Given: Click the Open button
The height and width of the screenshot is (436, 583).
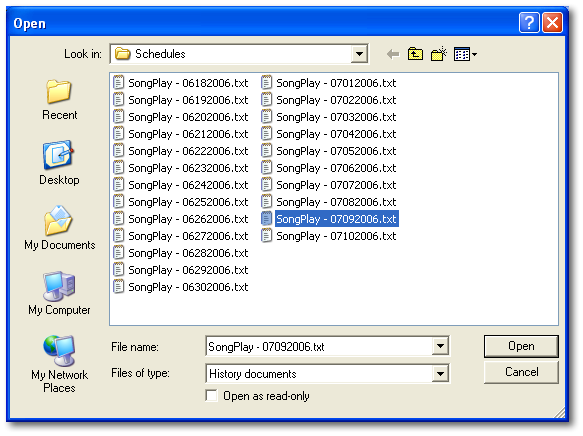Looking at the screenshot, I should pos(521,346).
